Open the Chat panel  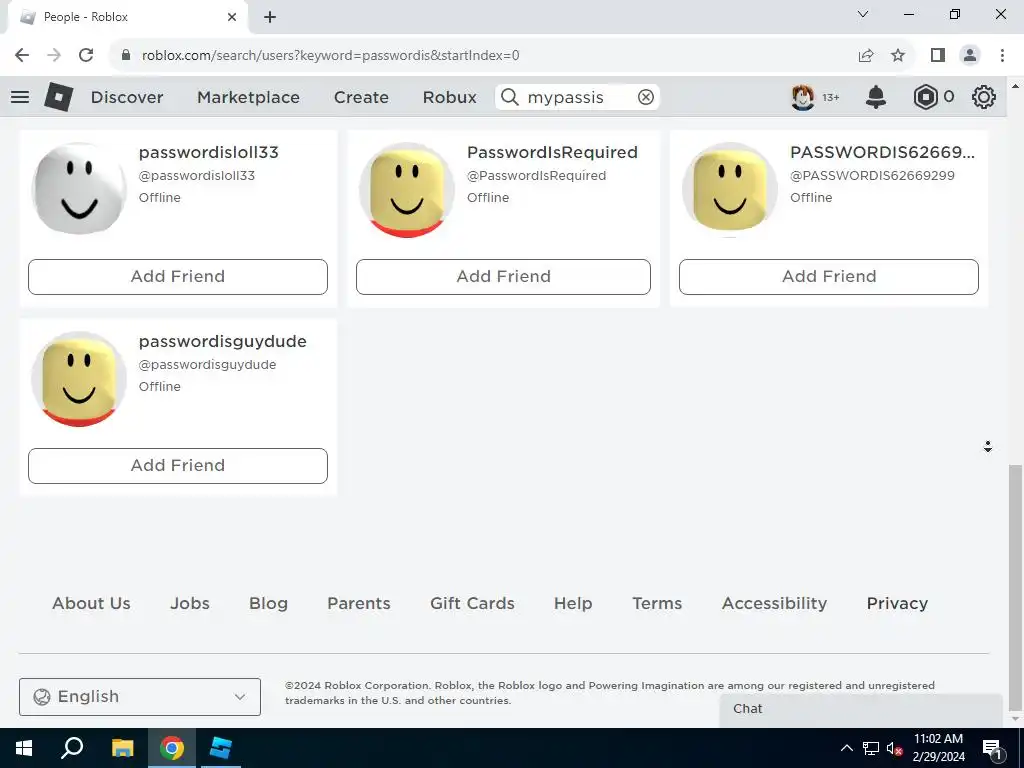[x=861, y=709]
